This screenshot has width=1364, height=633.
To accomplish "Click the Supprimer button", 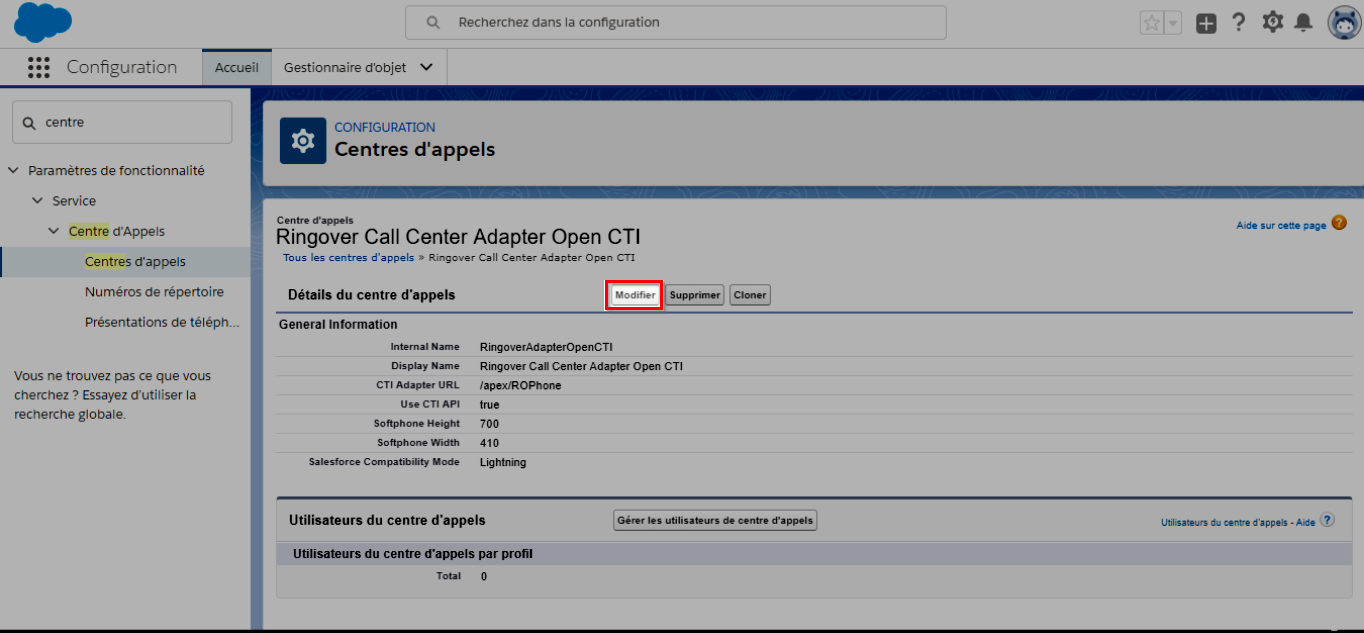I will coord(695,295).
